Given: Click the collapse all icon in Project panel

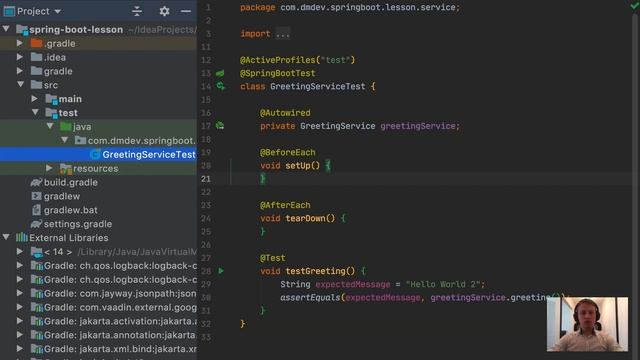Looking at the screenshot, I should click(137, 11).
